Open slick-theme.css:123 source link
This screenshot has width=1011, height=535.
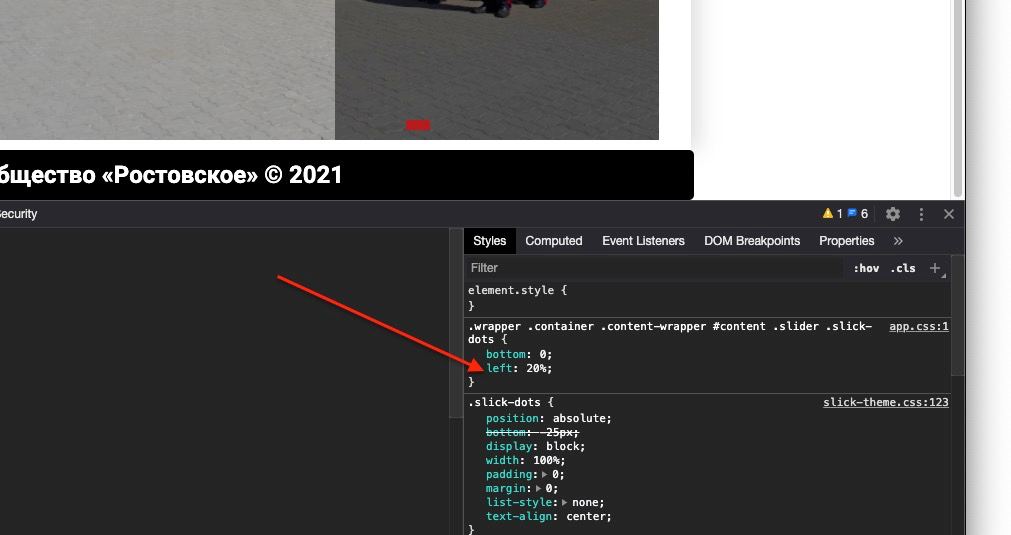coord(886,402)
